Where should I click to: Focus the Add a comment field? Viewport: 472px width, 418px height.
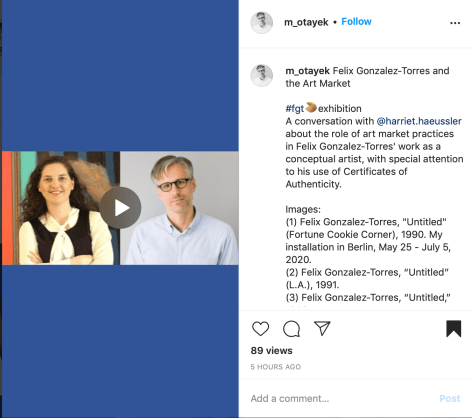click(x=340, y=399)
